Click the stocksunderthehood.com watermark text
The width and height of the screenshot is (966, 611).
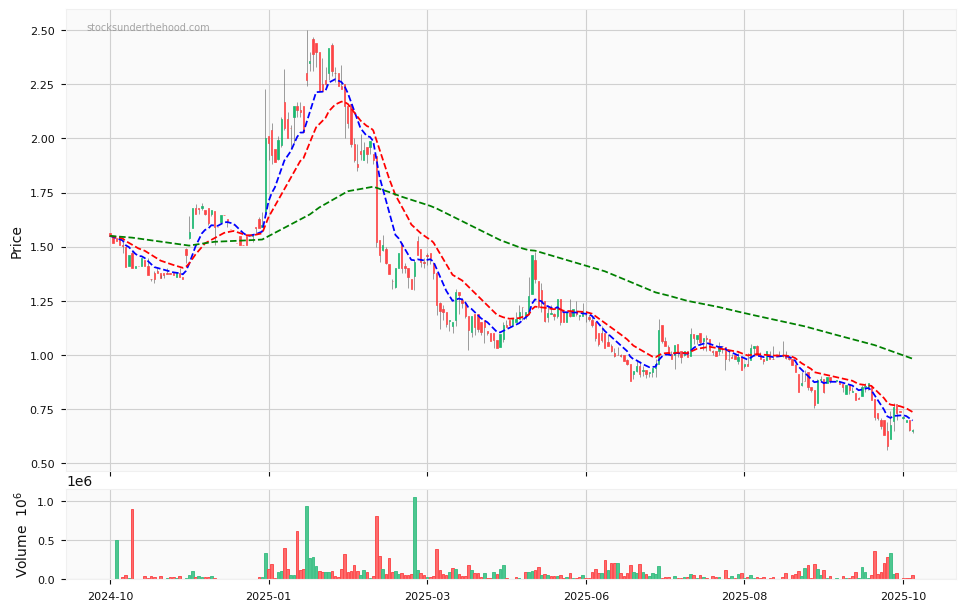pyautogui.click(x=148, y=28)
